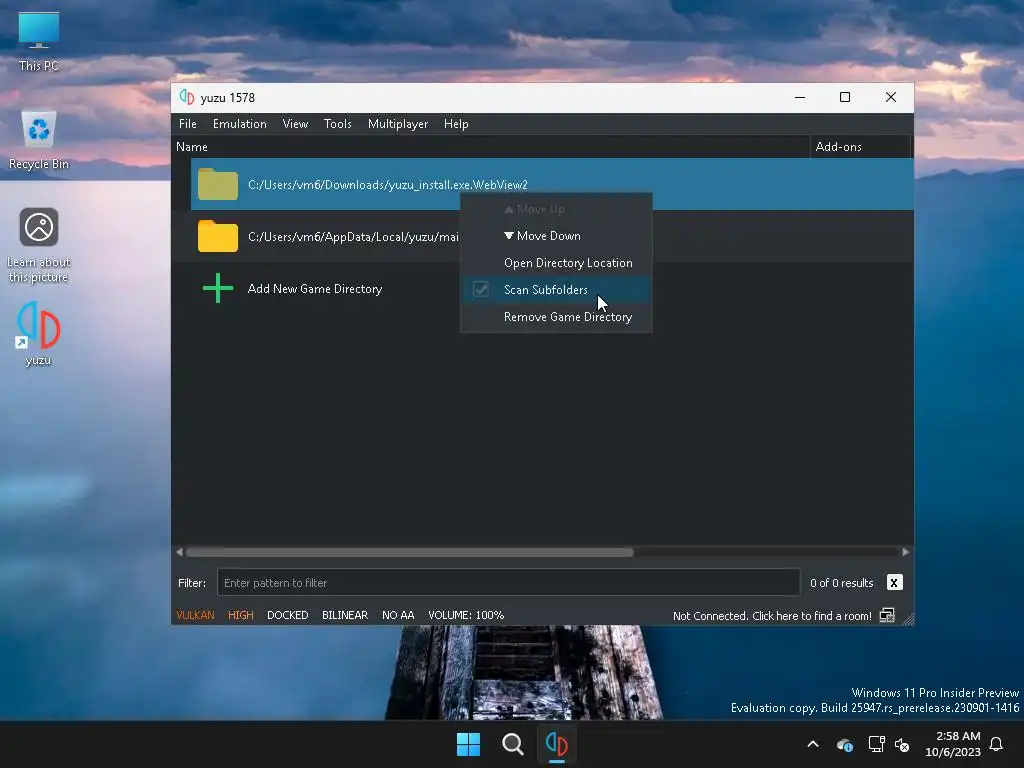The image size is (1024, 768).
Task: Open the This PC desktop icon
Action: pyautogui.click(x=39, y=41)
